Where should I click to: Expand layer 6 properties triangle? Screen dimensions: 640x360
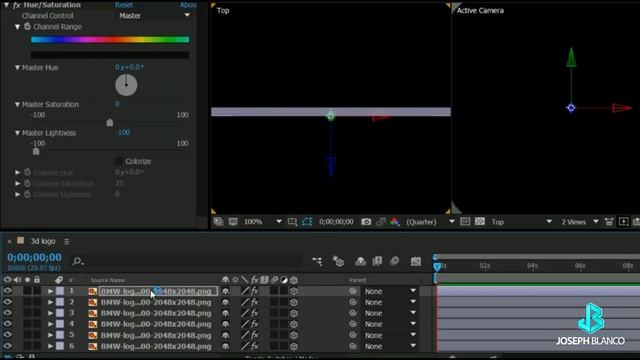[50, 346]
